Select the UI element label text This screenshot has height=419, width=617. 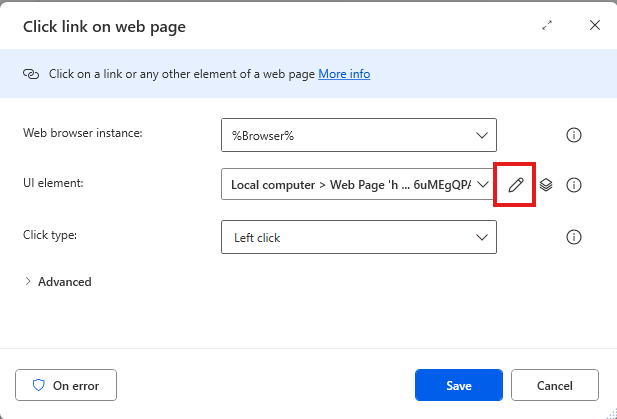pyautogui.click(x=53, y=183)
